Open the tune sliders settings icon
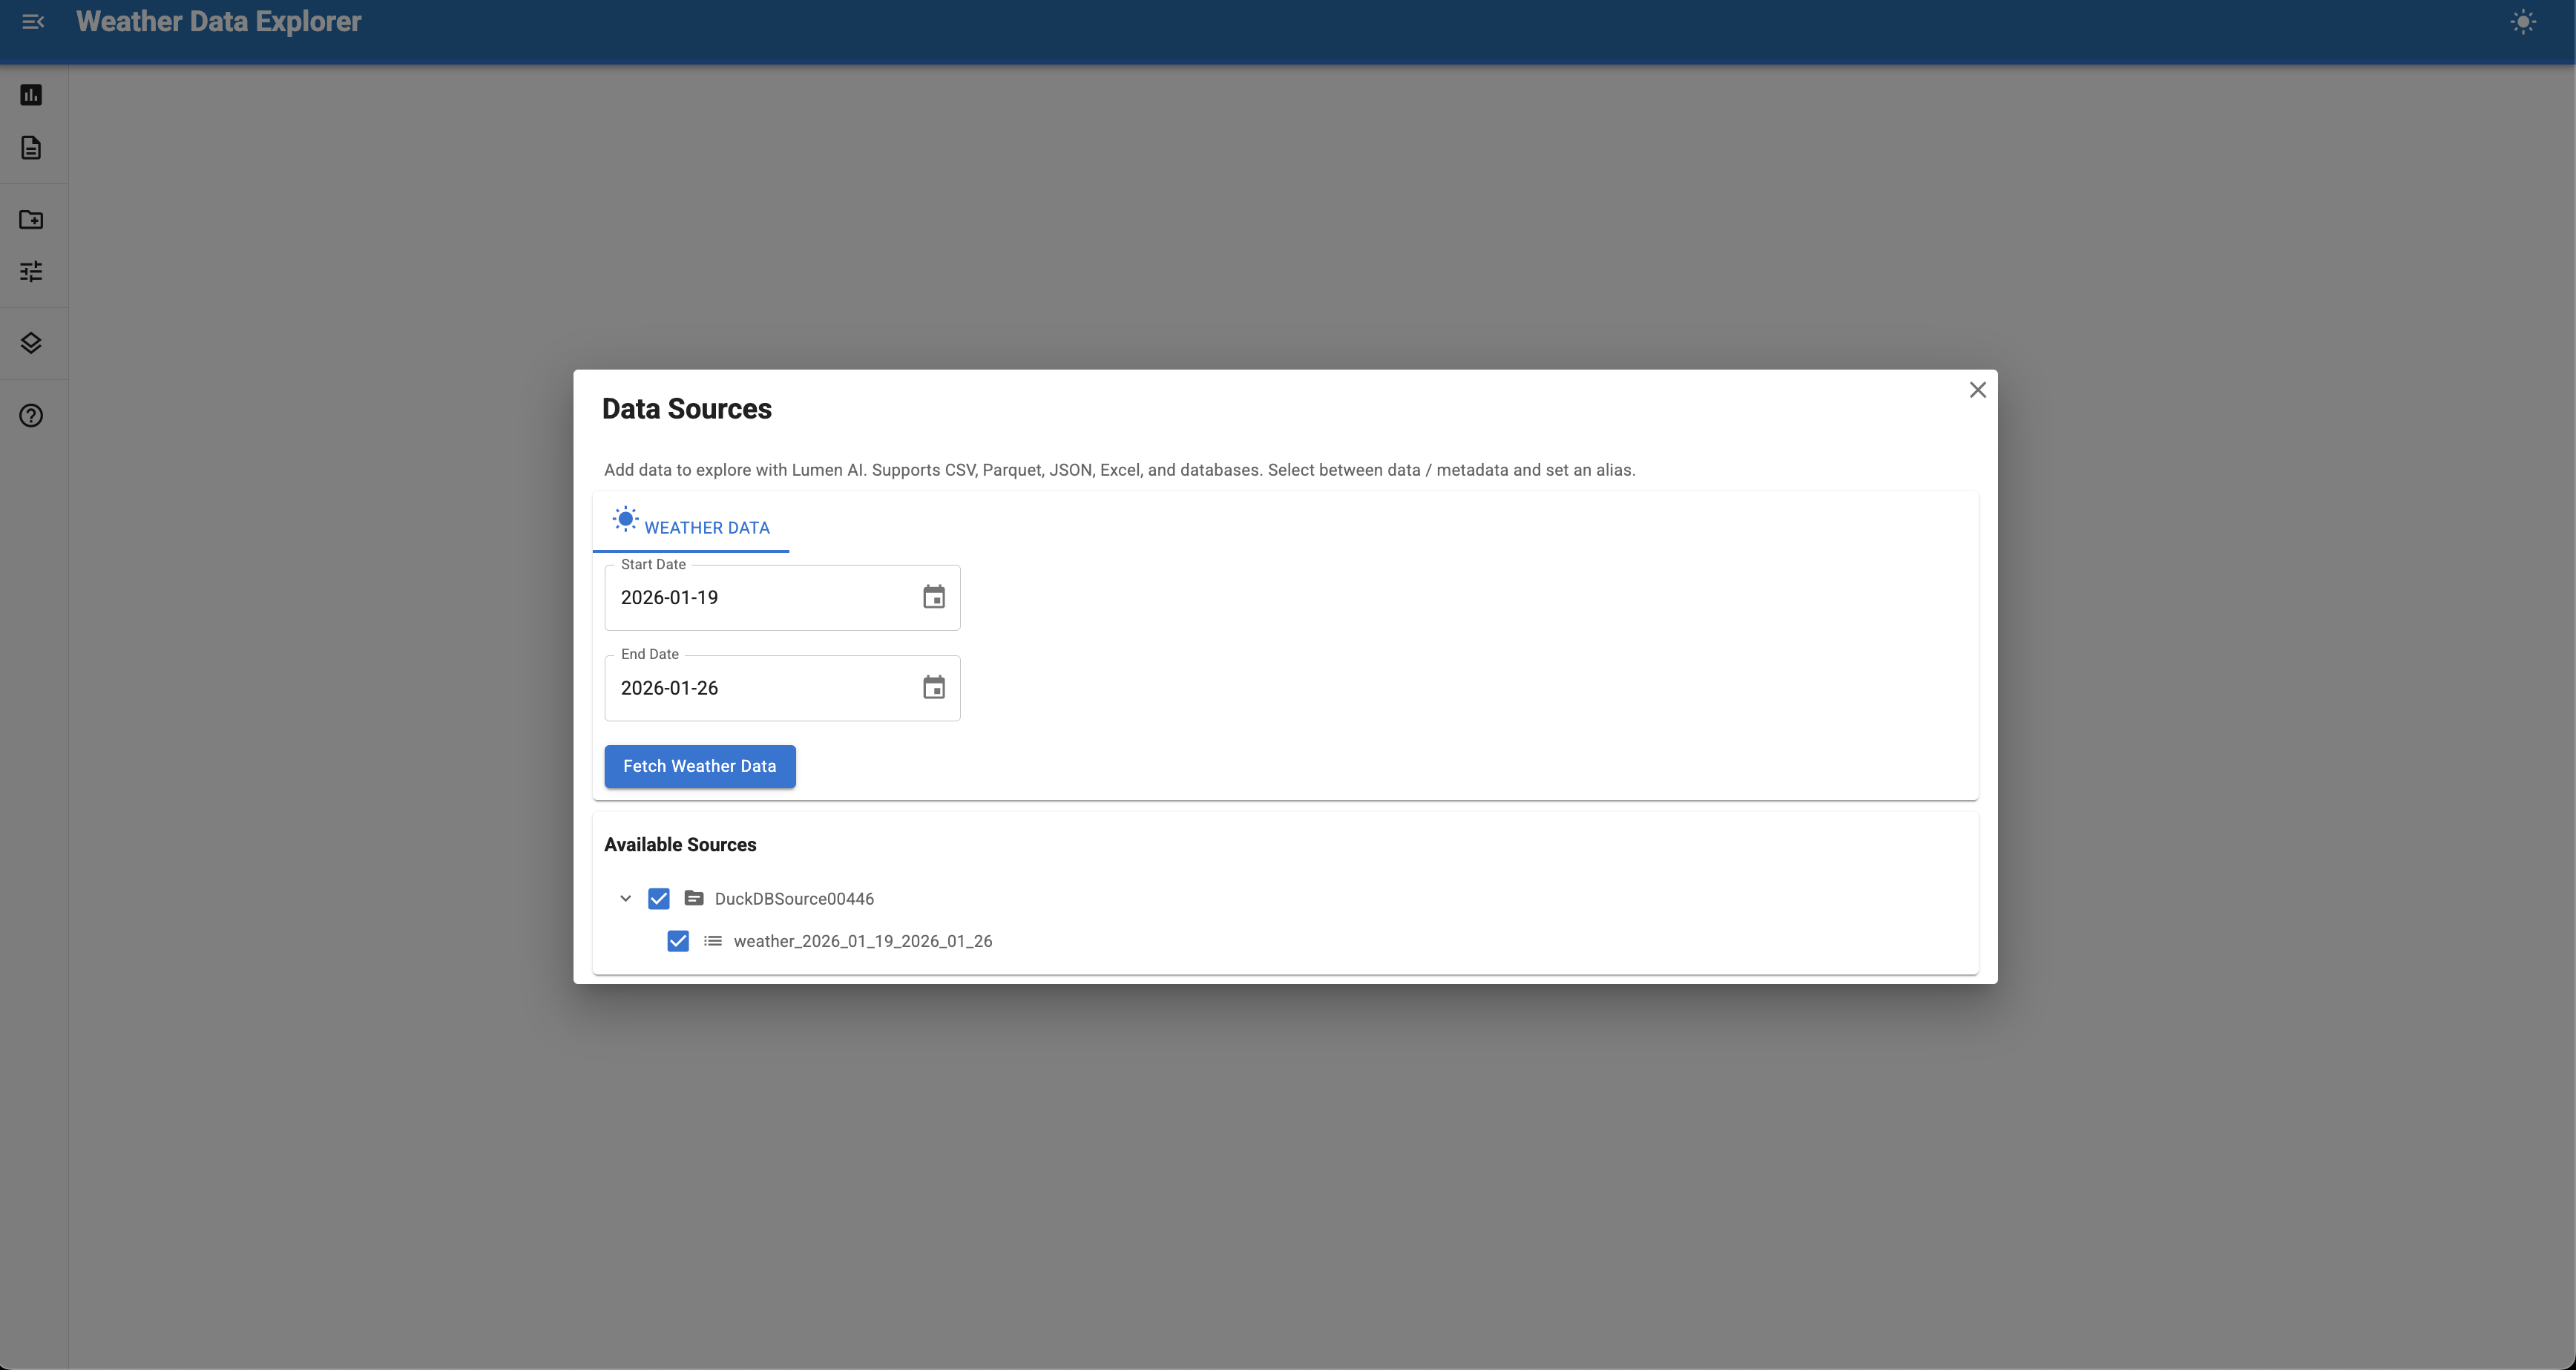 31,271
